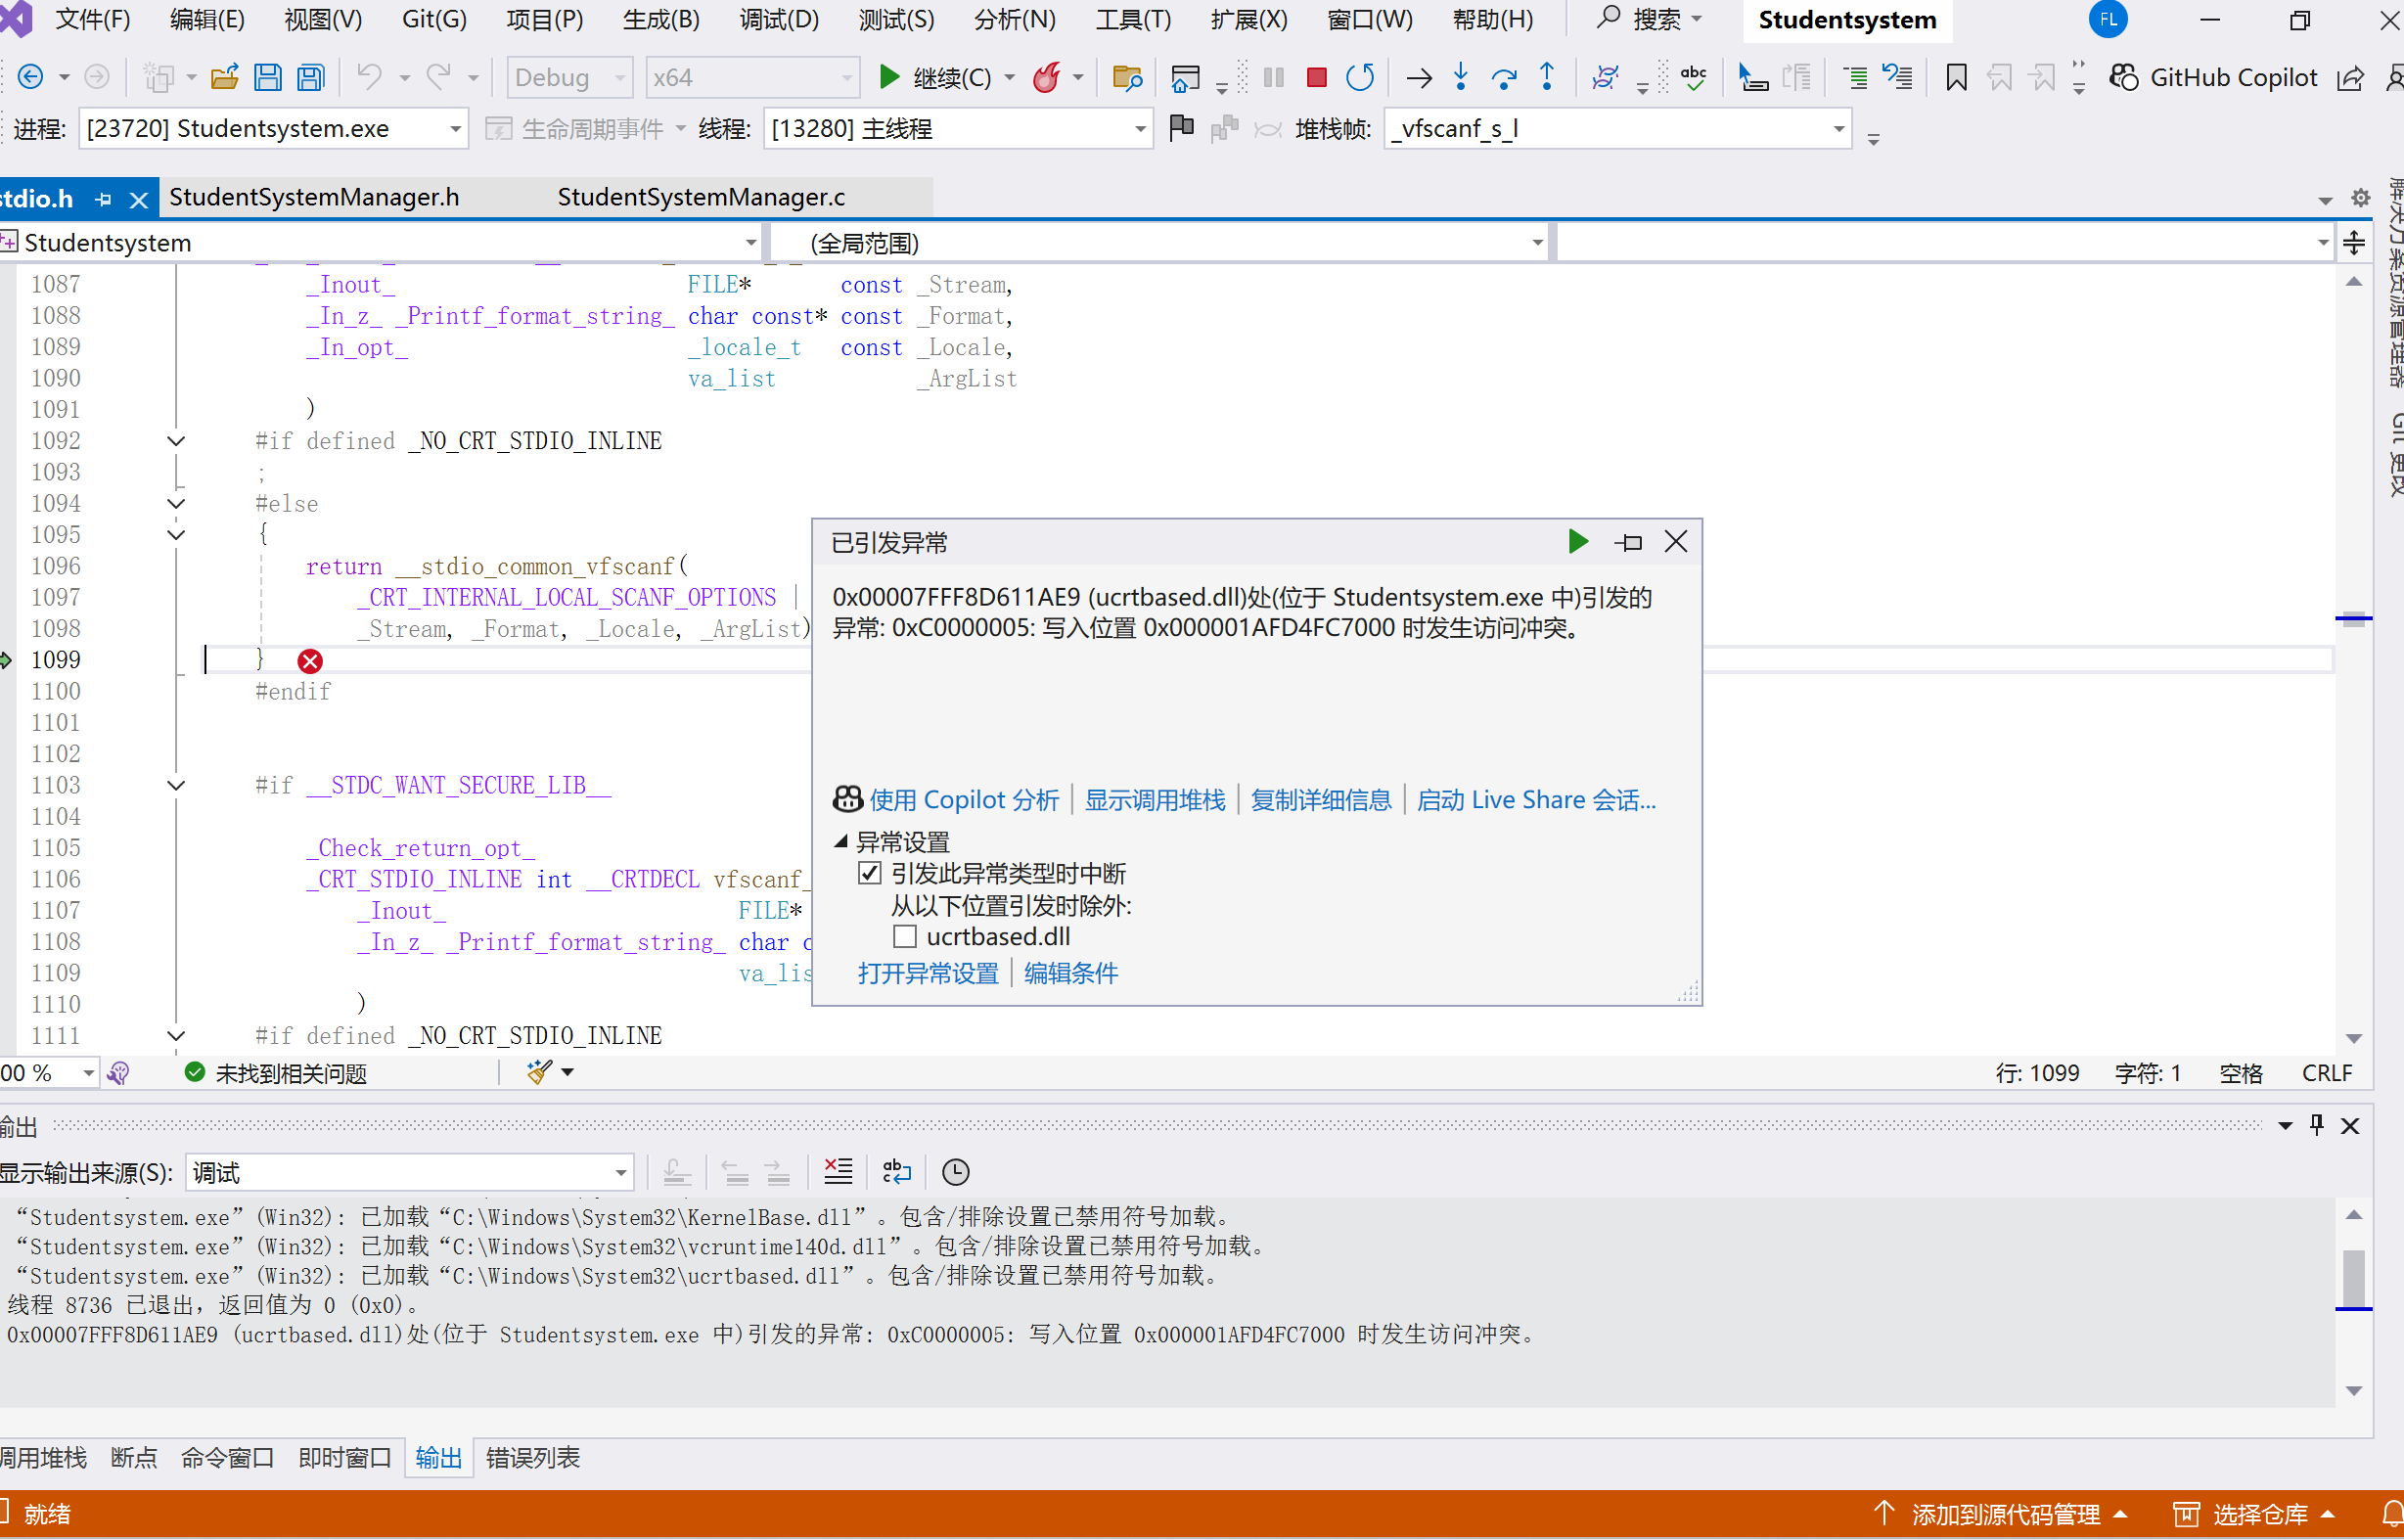Switch to StudentSystemManager.c tab

click(701, 197)
